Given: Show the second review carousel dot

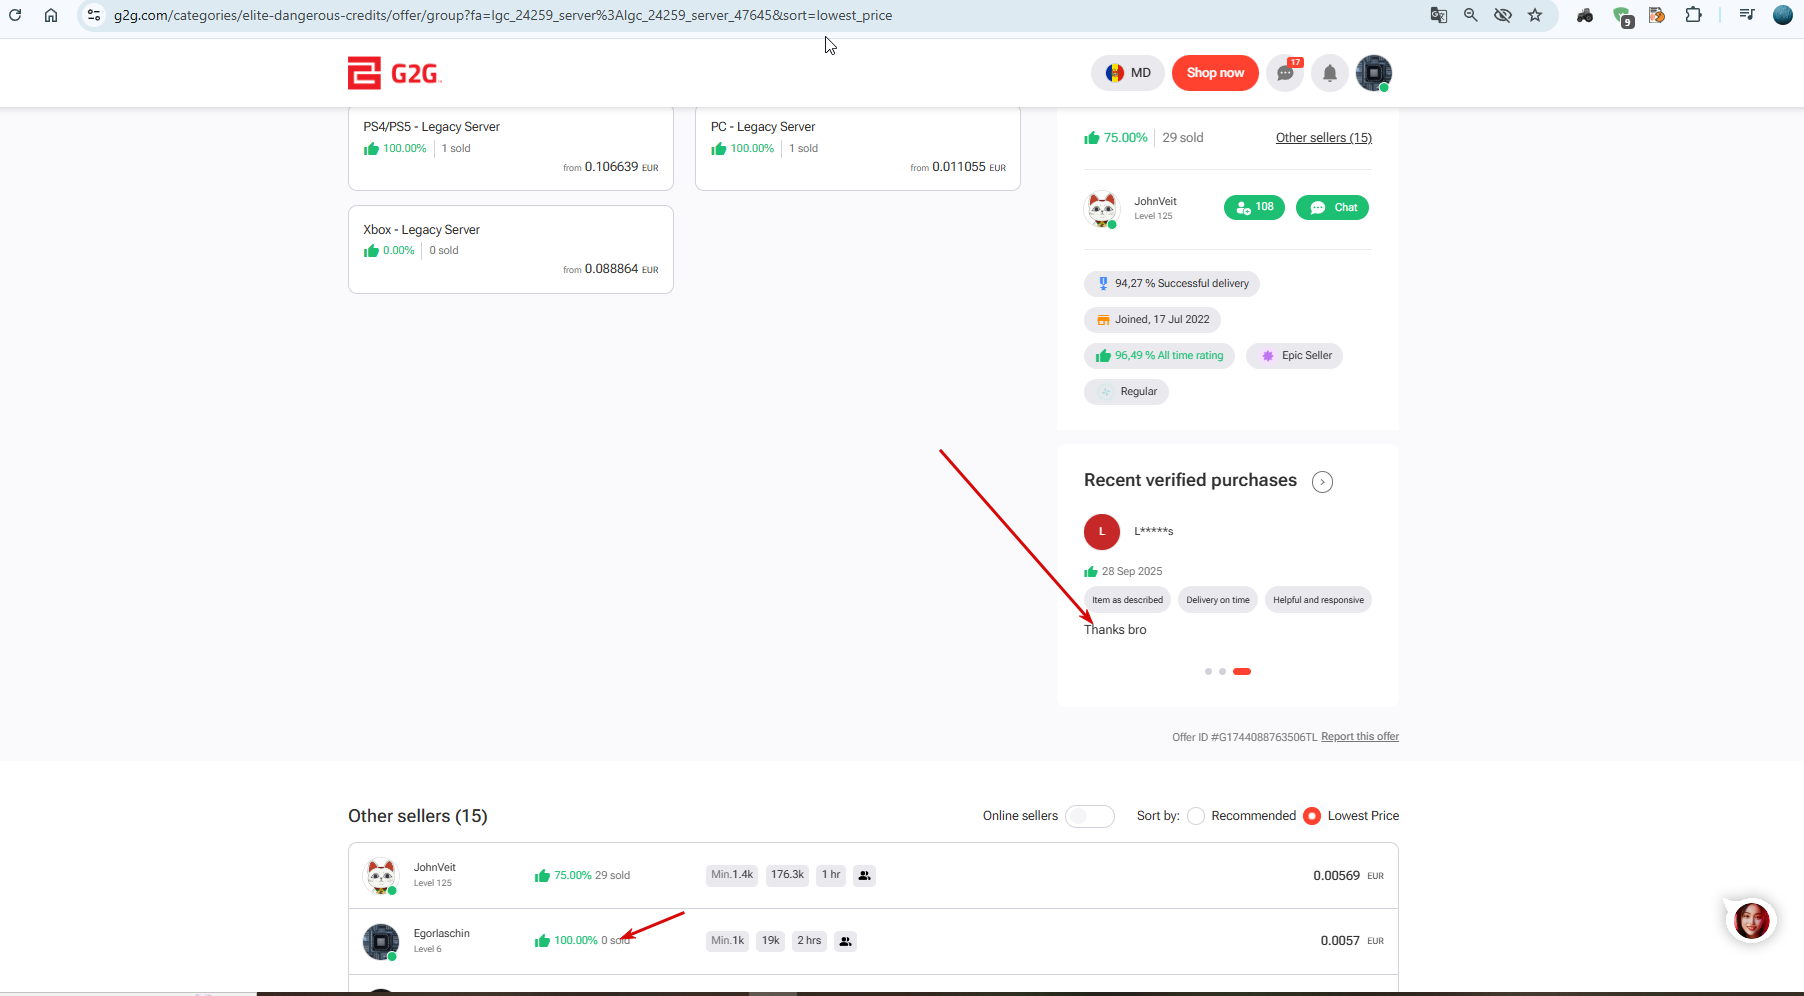Looking at the screenshot, I should (1222, 672).
